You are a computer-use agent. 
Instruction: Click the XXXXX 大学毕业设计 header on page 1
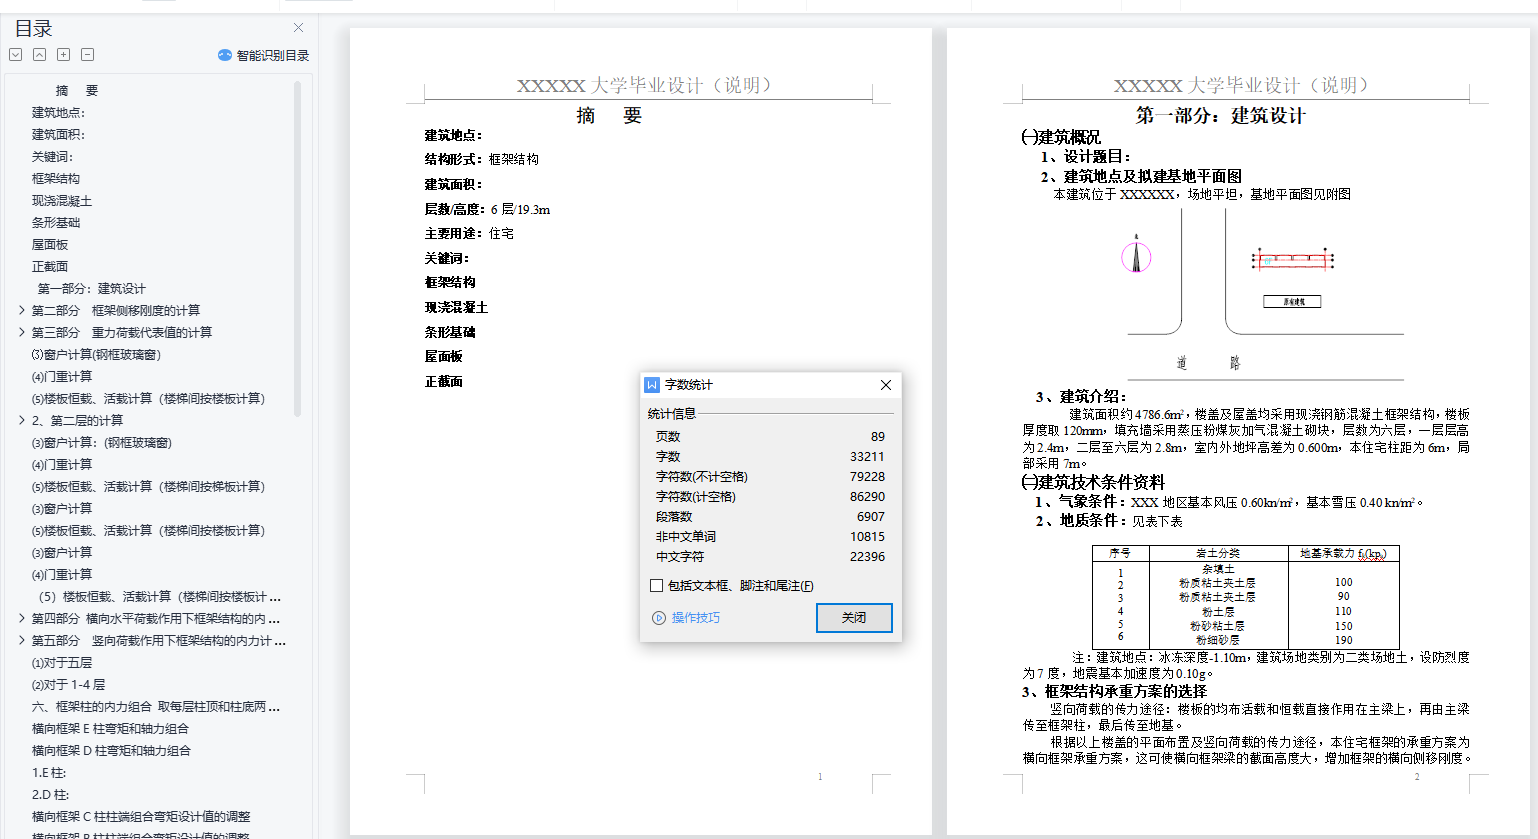(644, 86)
